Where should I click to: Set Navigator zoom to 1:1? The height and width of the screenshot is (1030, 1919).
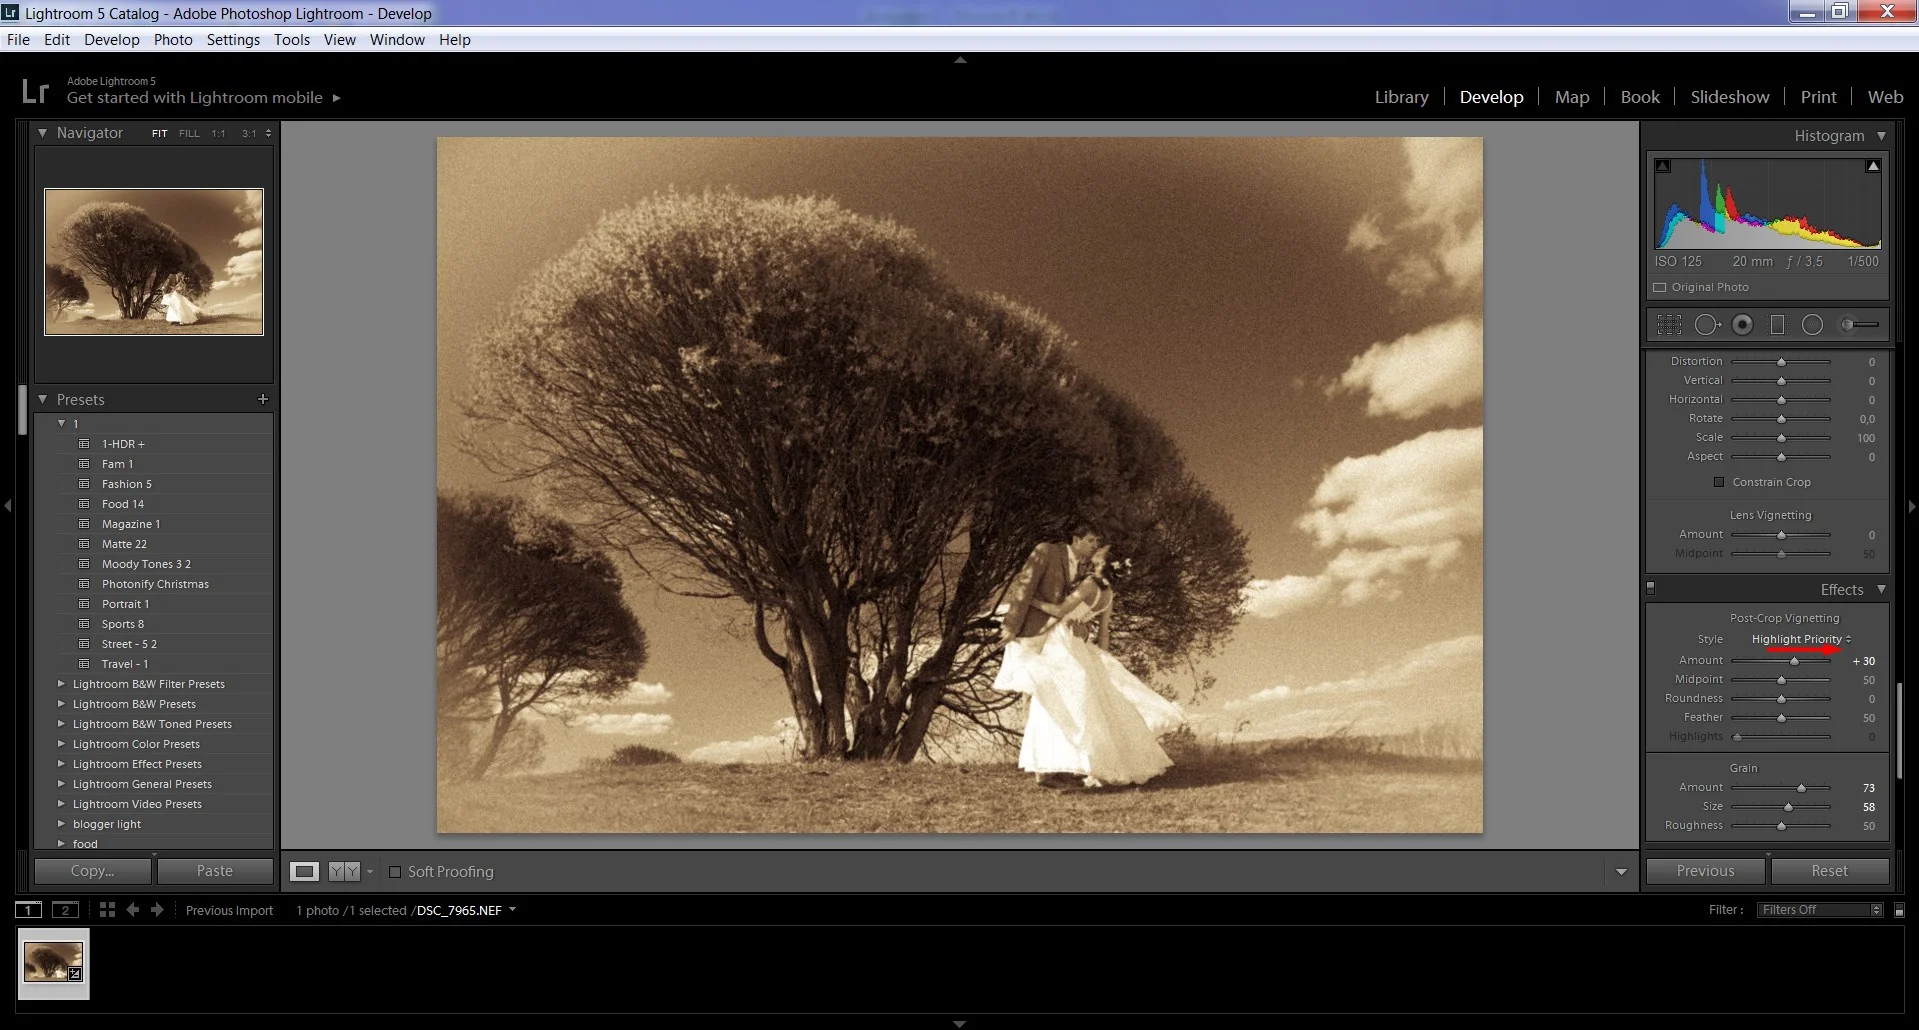(x=218, y=133)
